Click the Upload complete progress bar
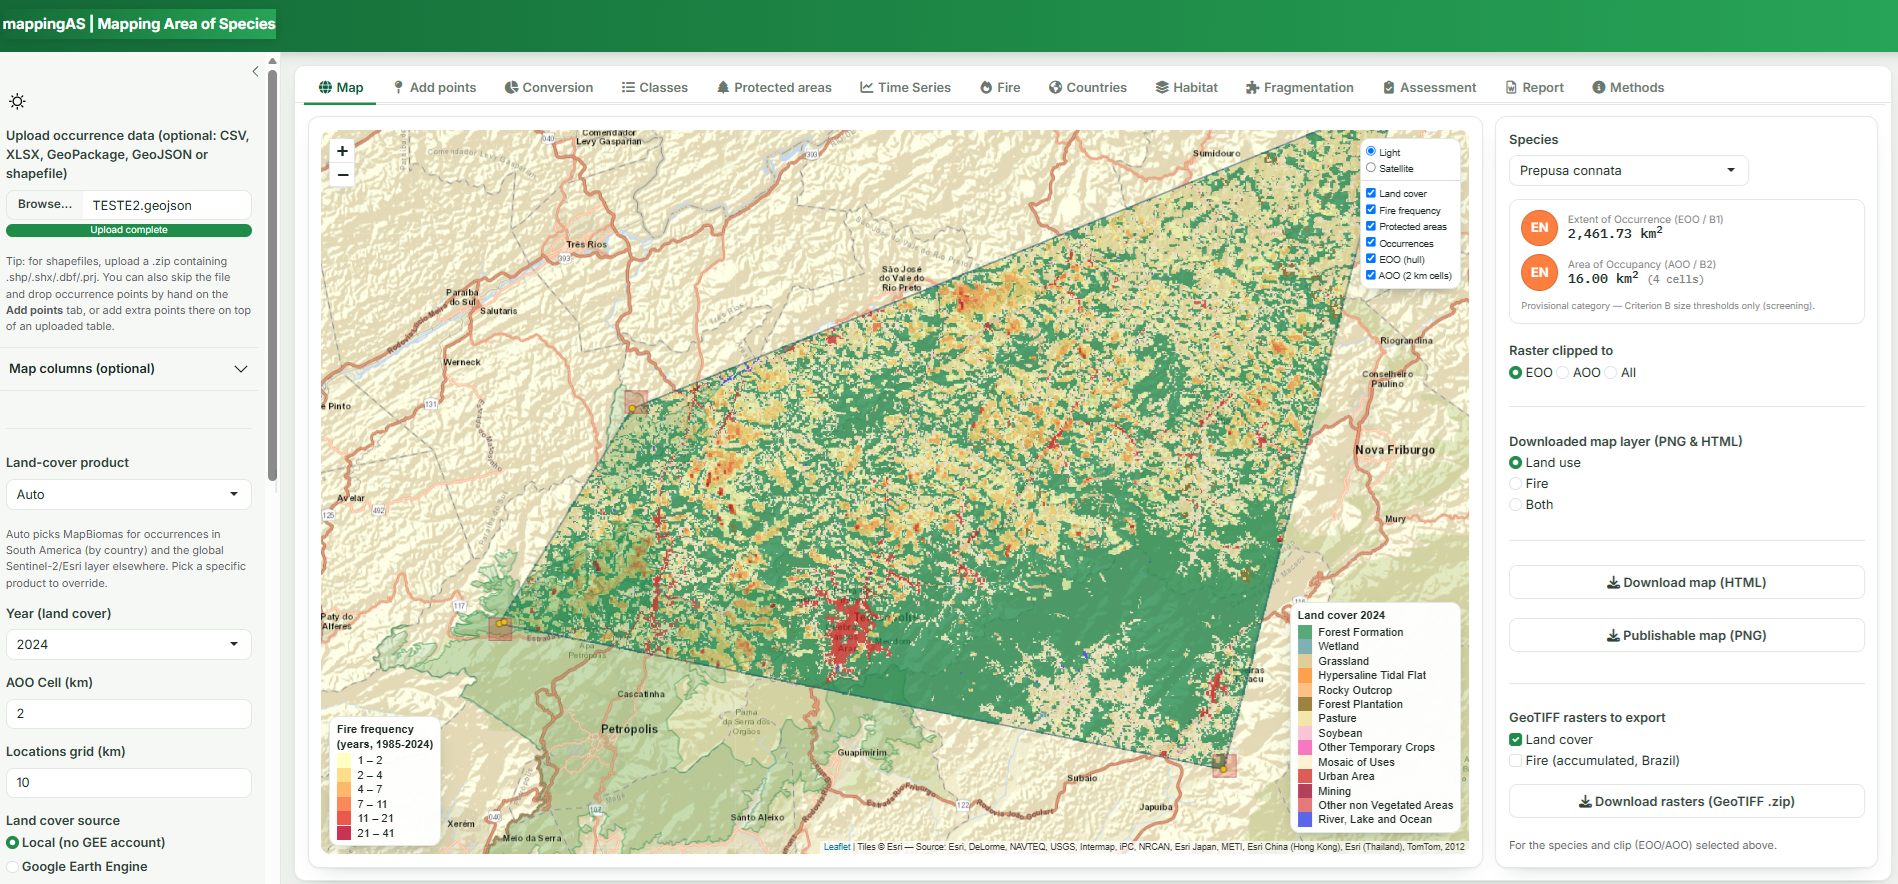1898x884 pixels. pos(129,230)
